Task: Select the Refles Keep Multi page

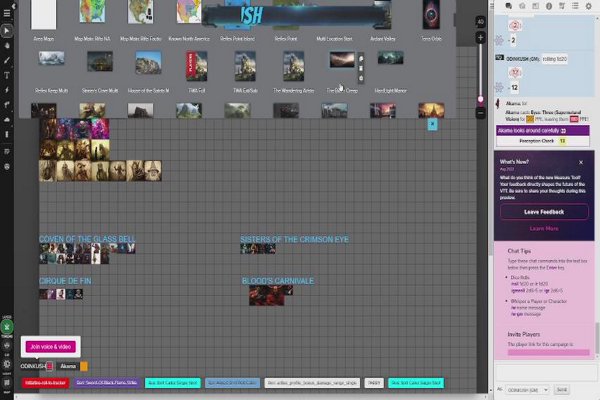Action: 52,58
